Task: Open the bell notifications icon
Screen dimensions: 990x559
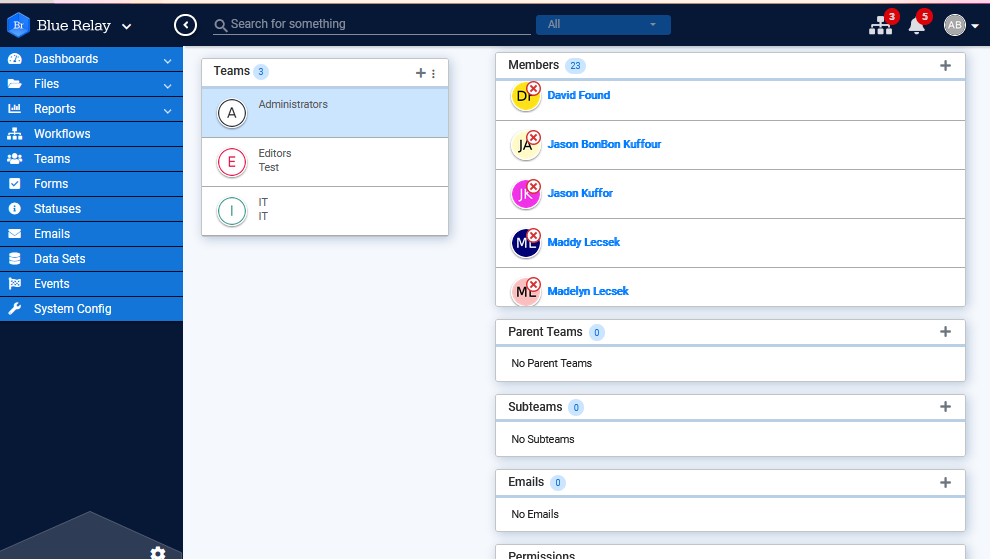Action: pyautogui.click(x=916, y=25)
